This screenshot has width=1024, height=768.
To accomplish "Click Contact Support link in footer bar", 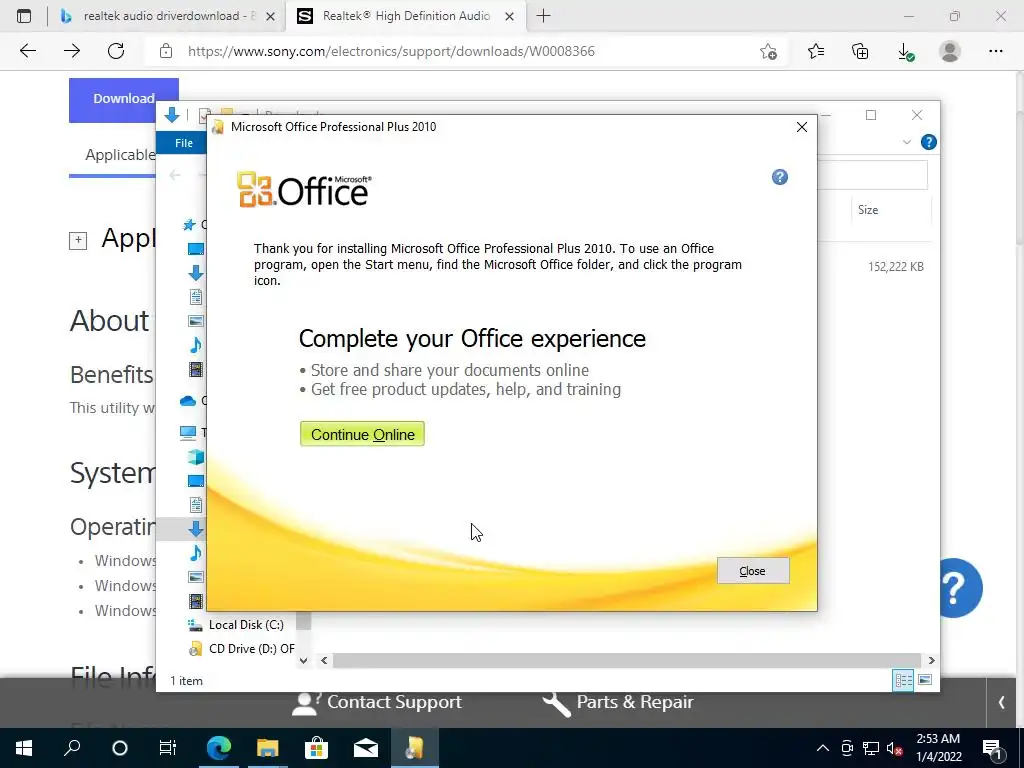I will [377, 703].
